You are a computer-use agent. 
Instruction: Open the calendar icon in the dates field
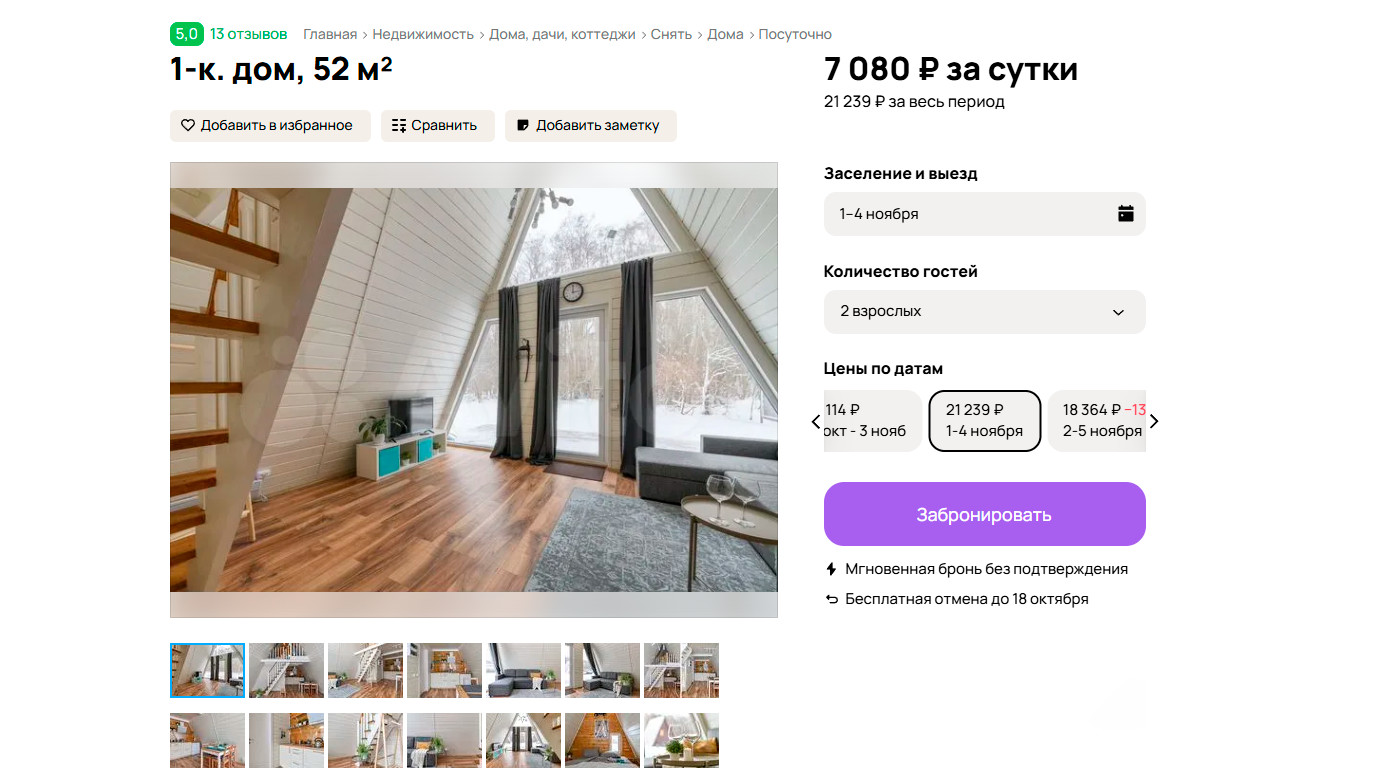click(1126, 213)
